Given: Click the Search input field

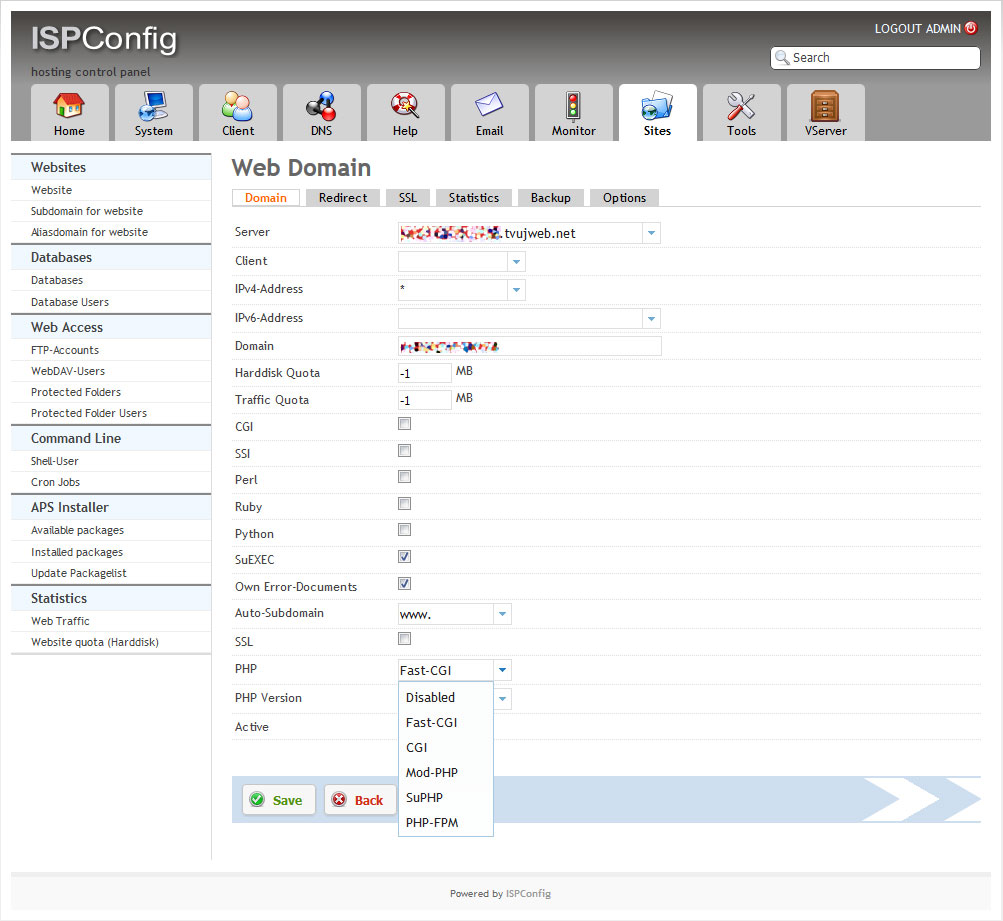Looking at the screenshot, I should pos(882,58).
